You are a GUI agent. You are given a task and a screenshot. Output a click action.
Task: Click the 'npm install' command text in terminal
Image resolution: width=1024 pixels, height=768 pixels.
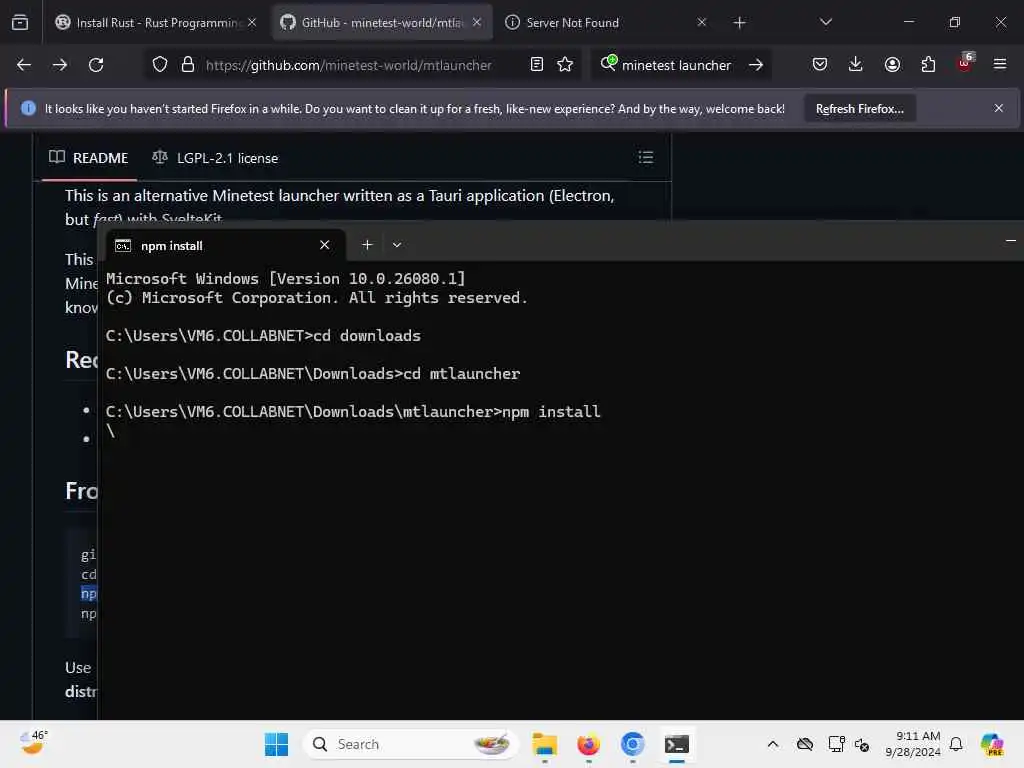coord(551,412)
